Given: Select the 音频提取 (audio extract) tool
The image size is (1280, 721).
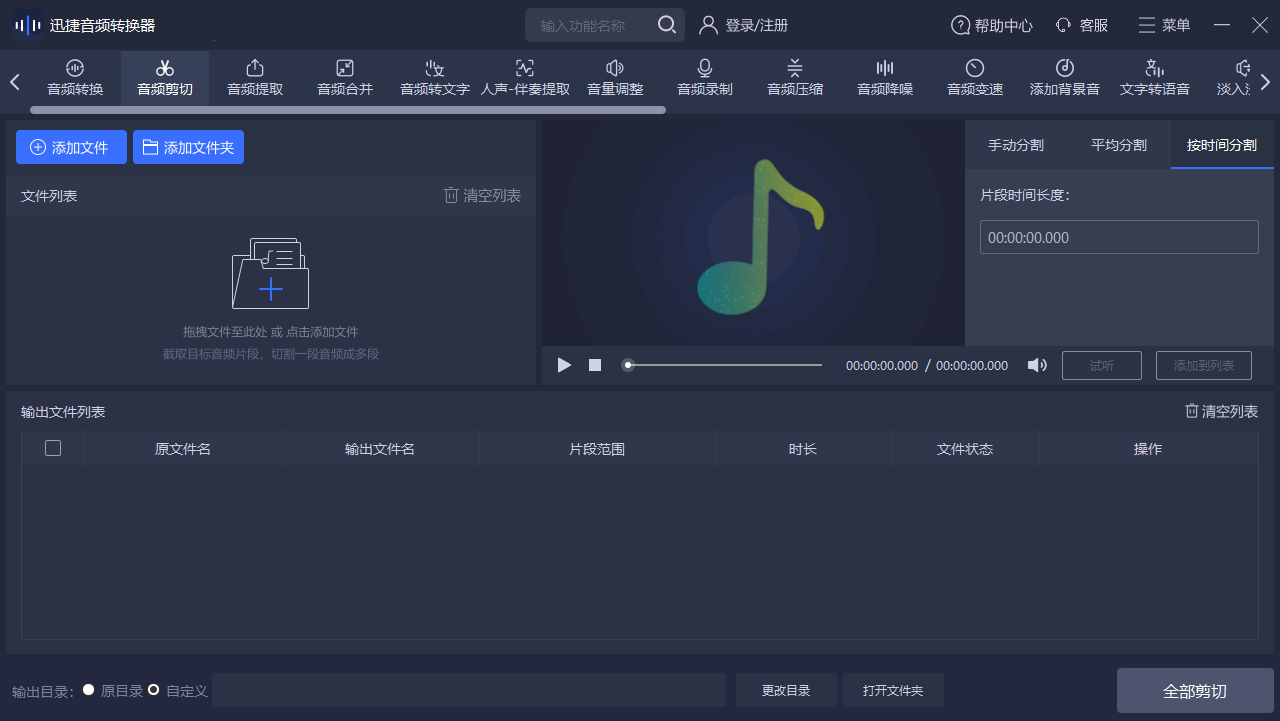Looking at the screenshot, I should click(x=254, y=78).
